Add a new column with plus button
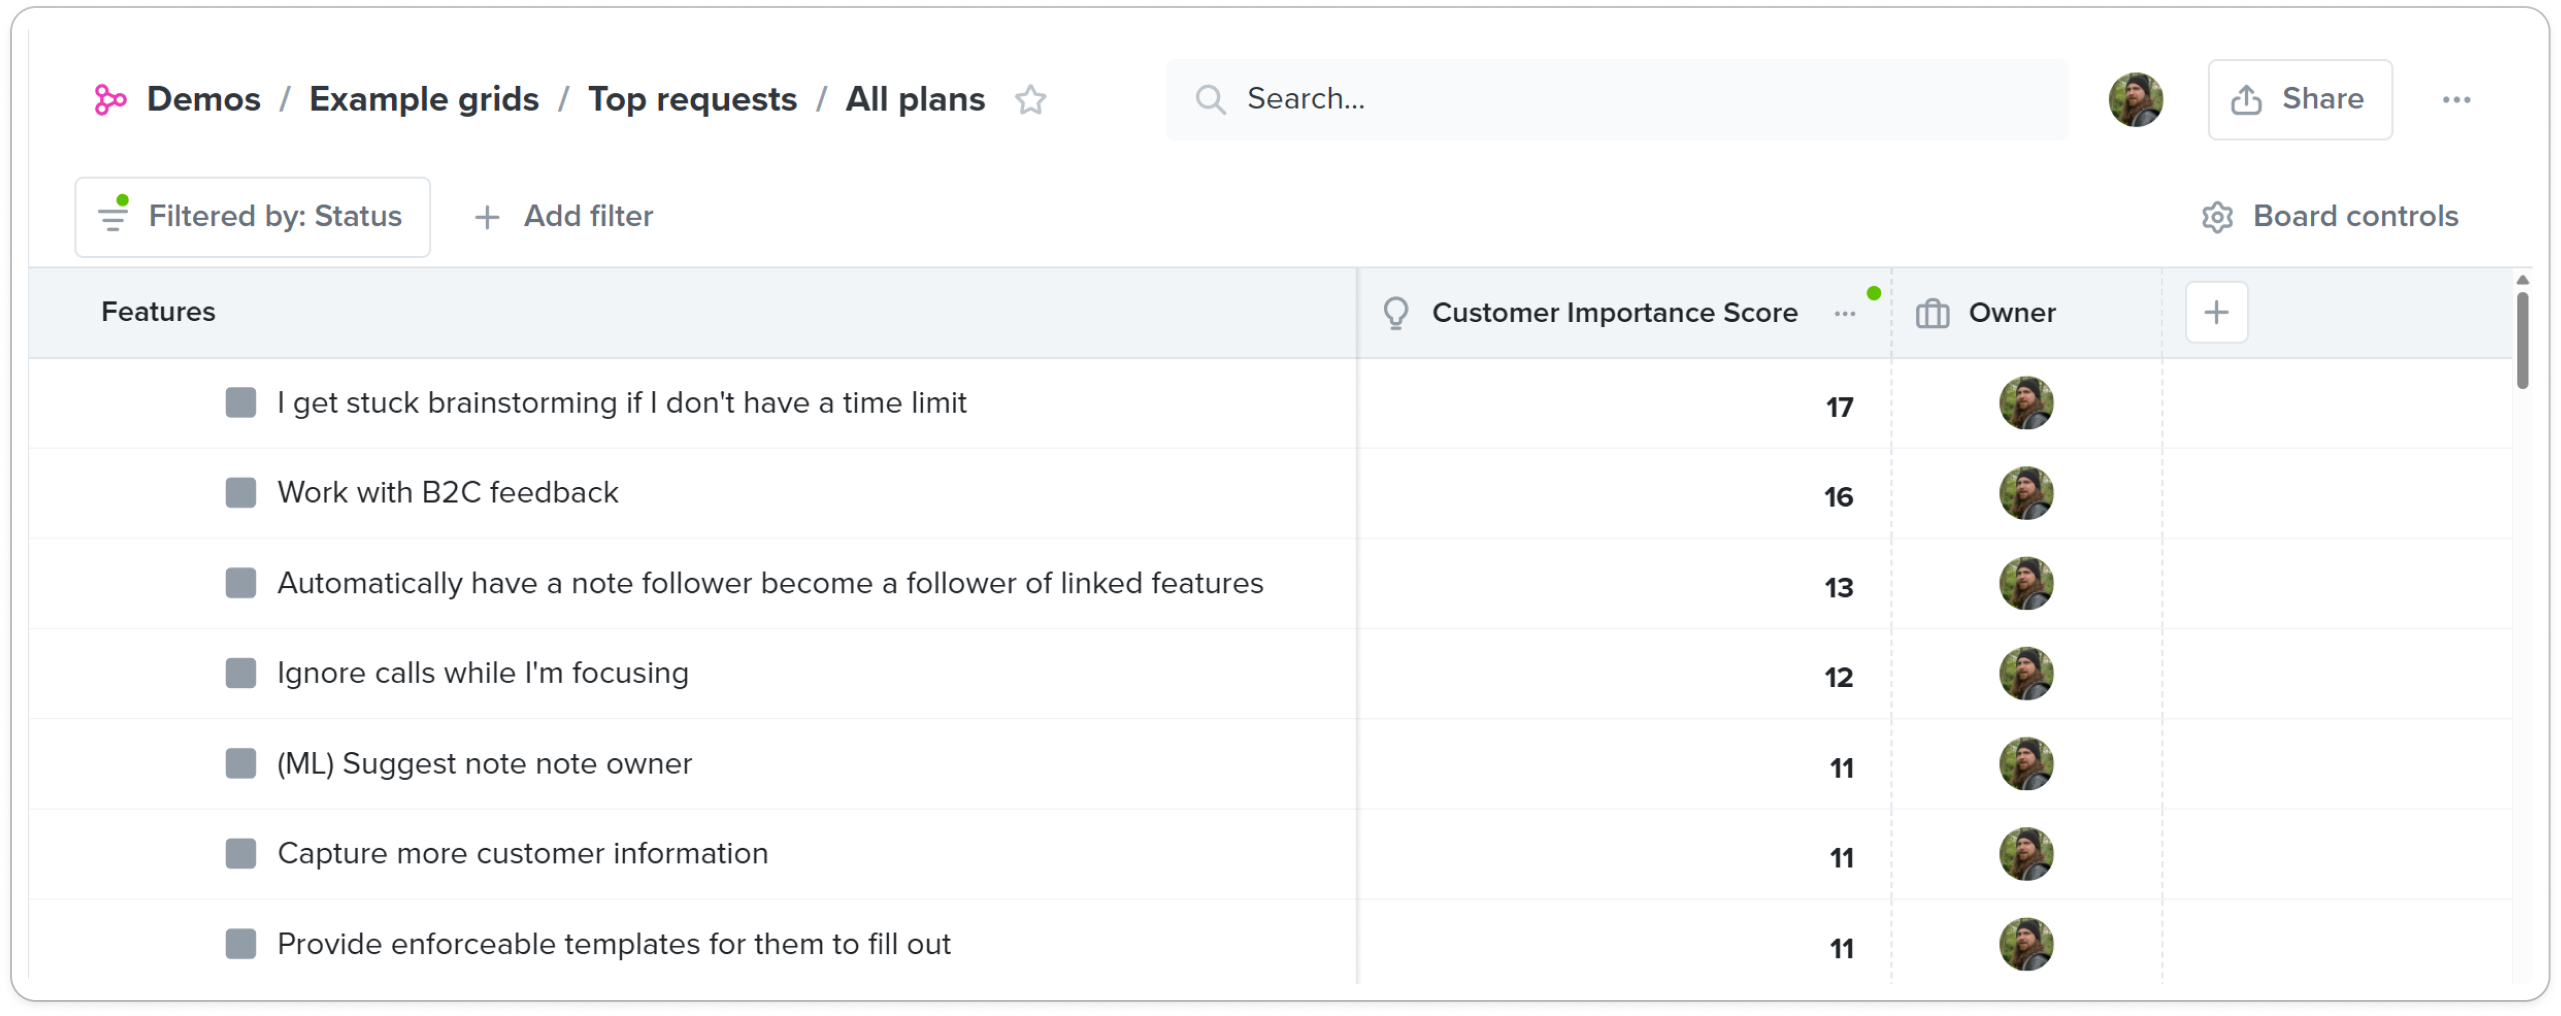The height and width of the screenshot is (1016, 2561). pyautogui.click(x=2216, y=312)
